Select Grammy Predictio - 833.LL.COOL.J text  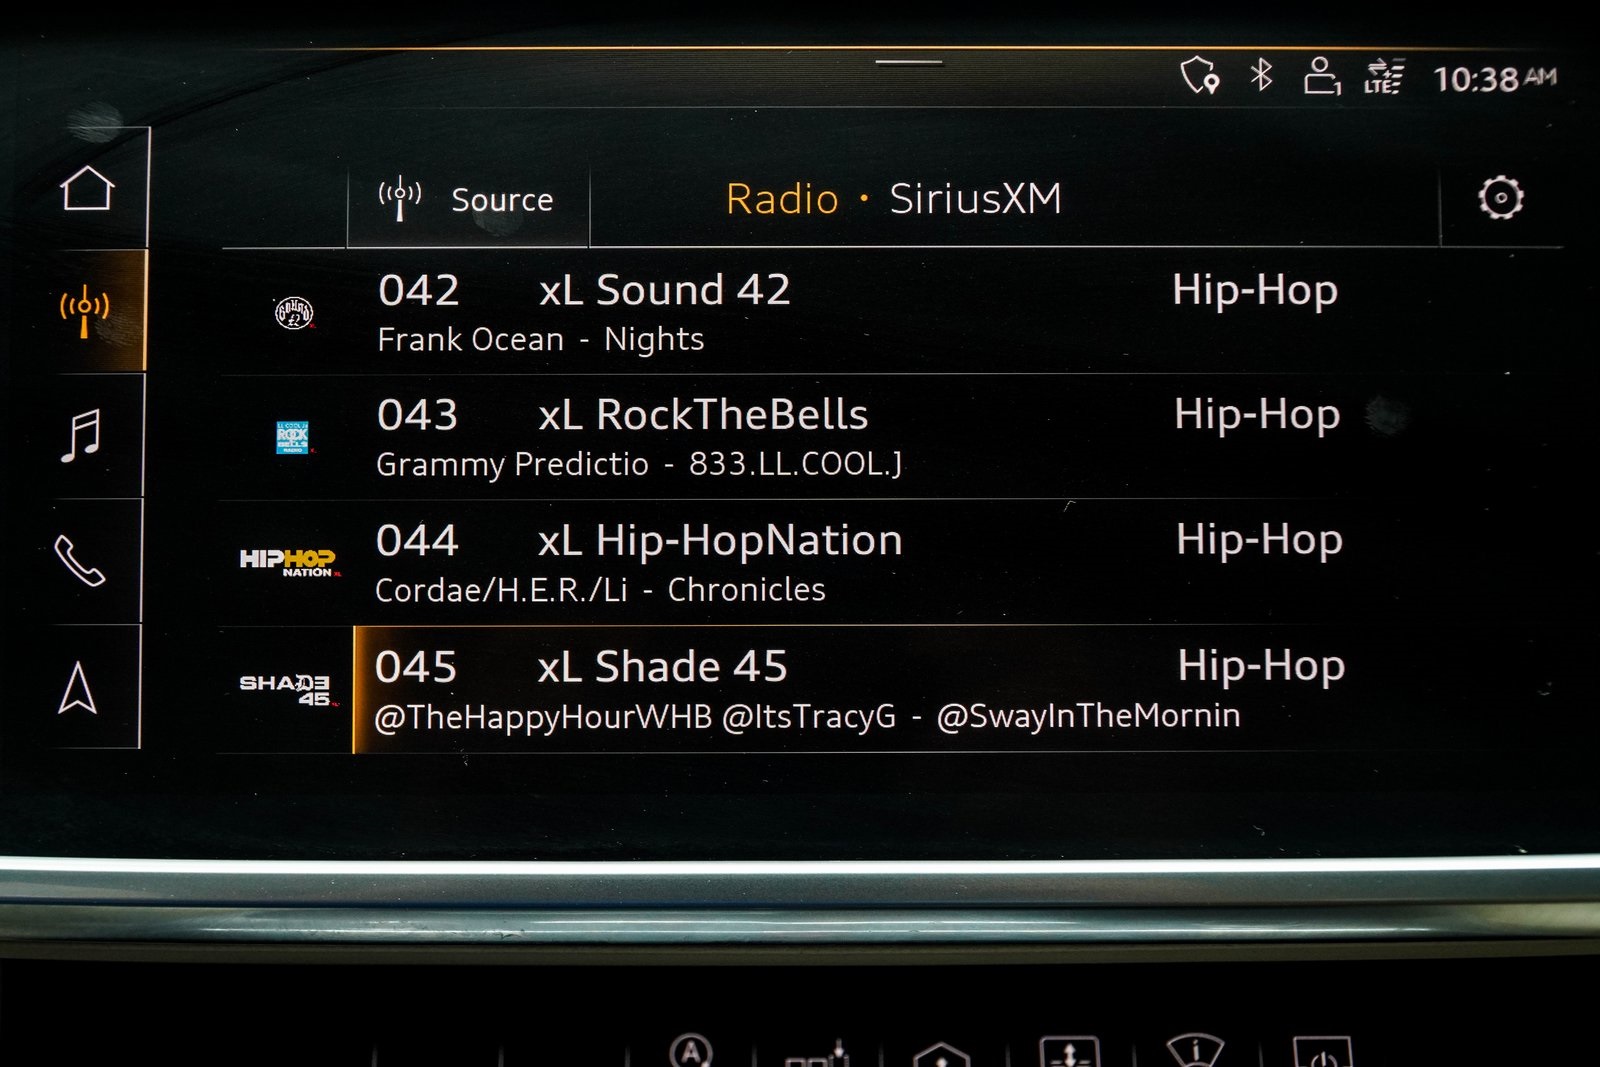pos(639,464)
